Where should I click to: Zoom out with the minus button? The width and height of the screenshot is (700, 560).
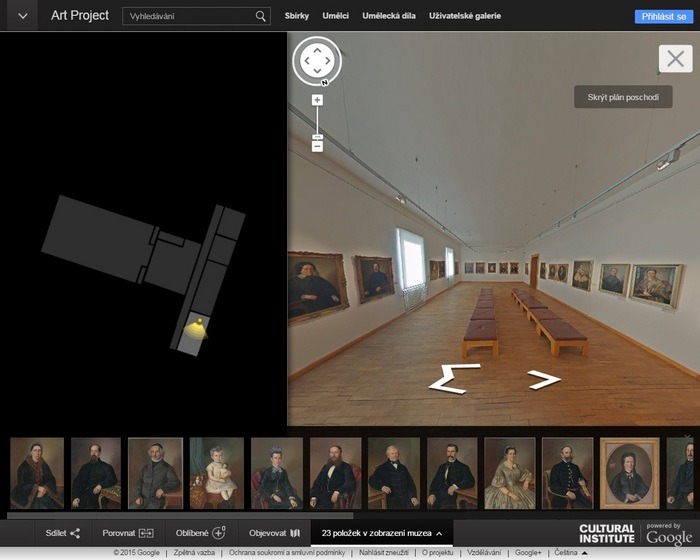pyautogui.click(x=317, y=146)
